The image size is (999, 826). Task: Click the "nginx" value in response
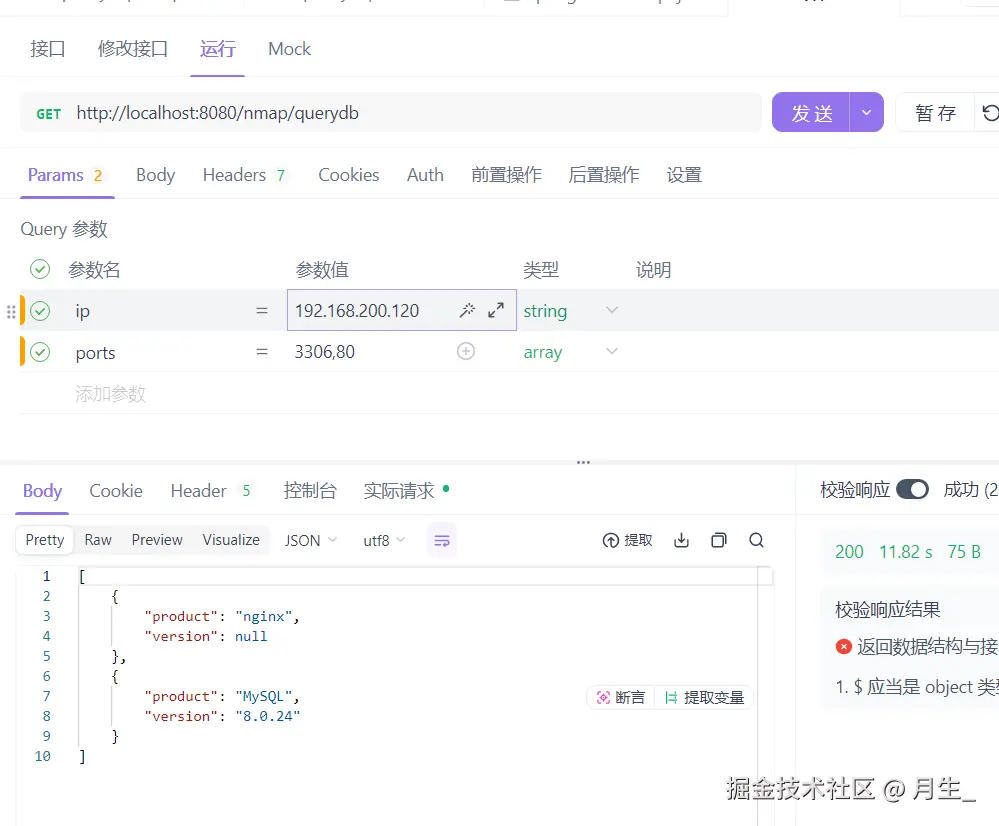click(263, 616)
